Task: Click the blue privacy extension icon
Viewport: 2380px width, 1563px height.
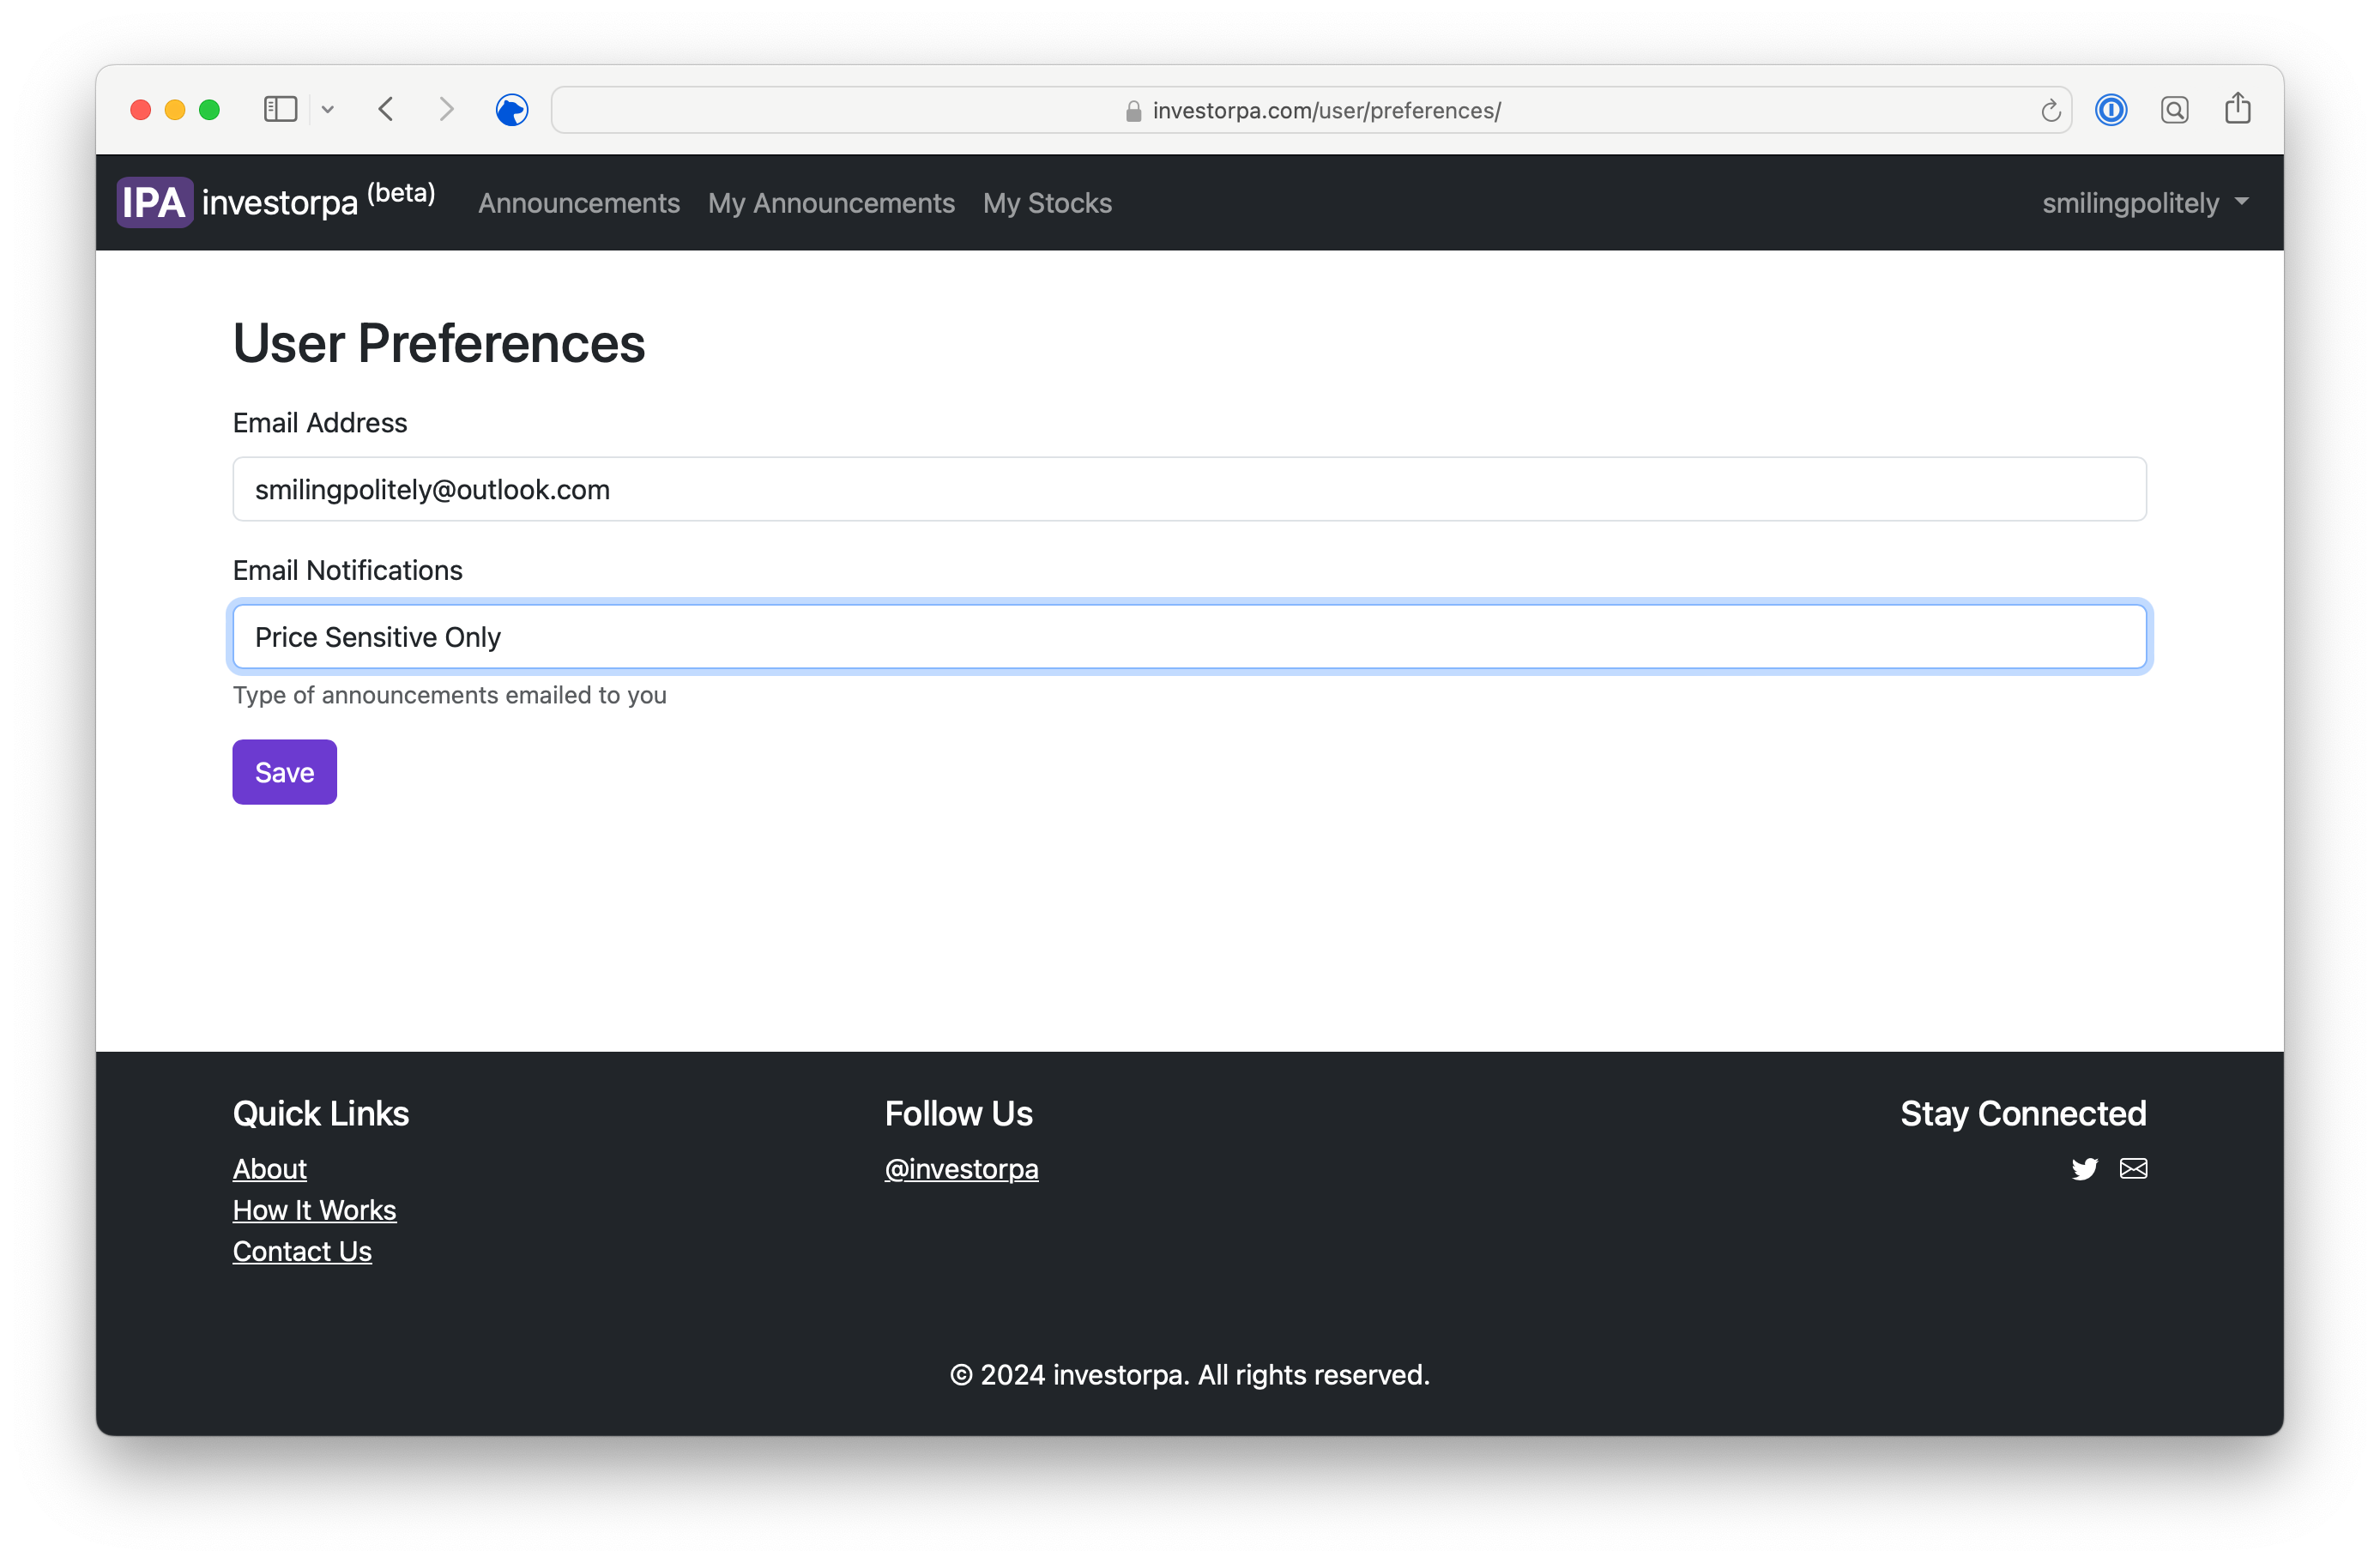Action: [x=512, y=110]
